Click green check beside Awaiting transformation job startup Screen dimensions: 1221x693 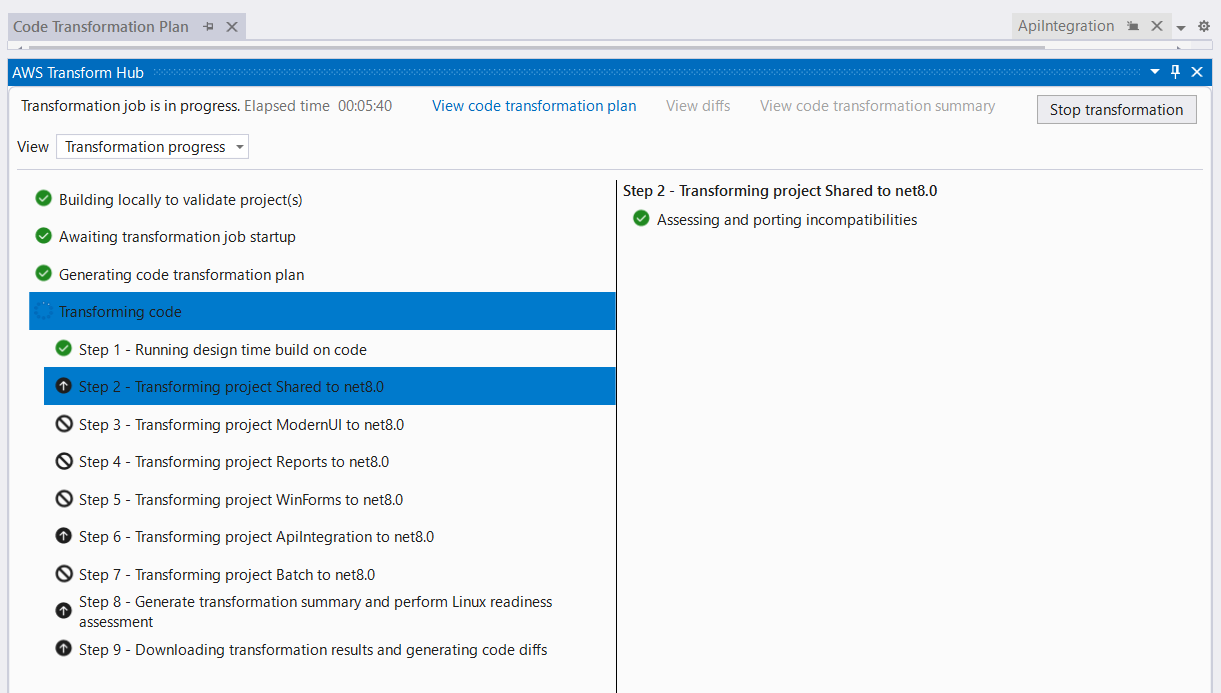pos(44,237)
